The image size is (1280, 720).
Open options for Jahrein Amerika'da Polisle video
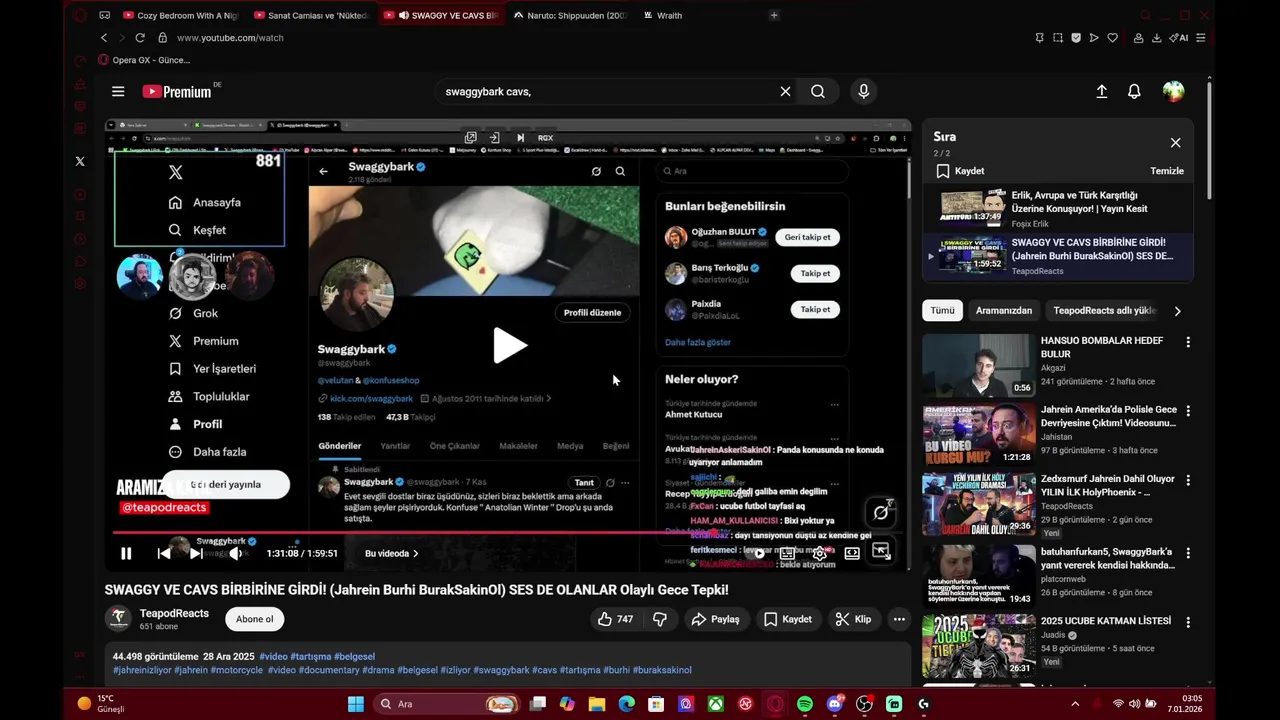1188,411
